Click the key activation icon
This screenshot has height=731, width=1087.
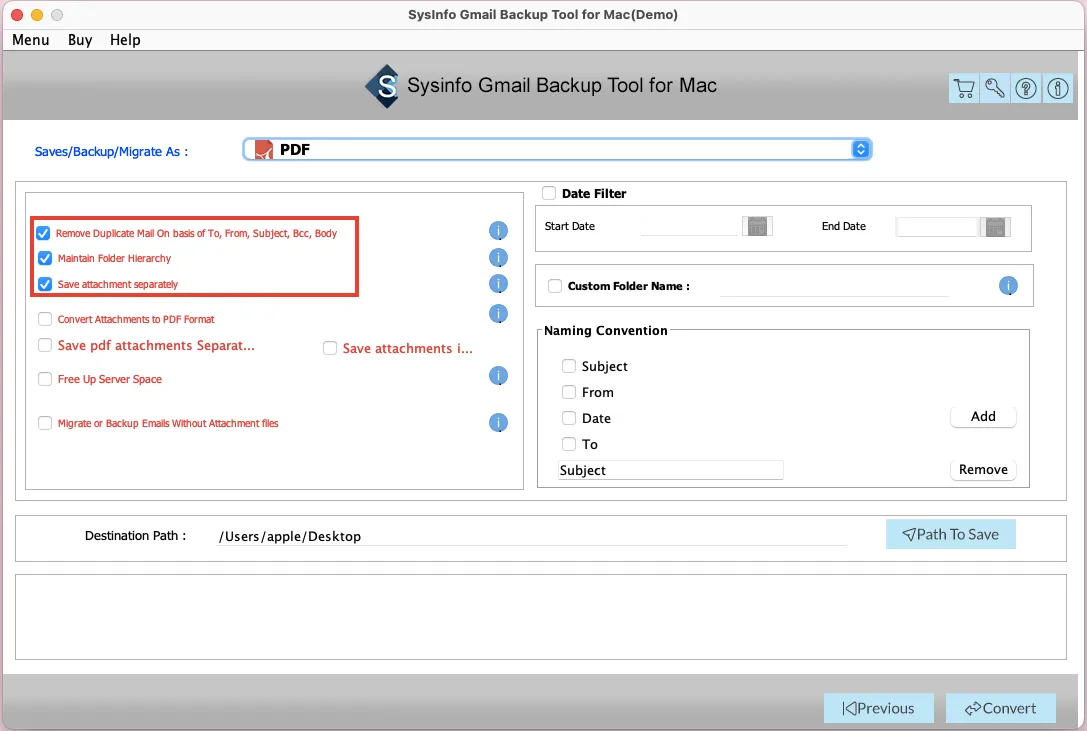[x=995, y=89]
